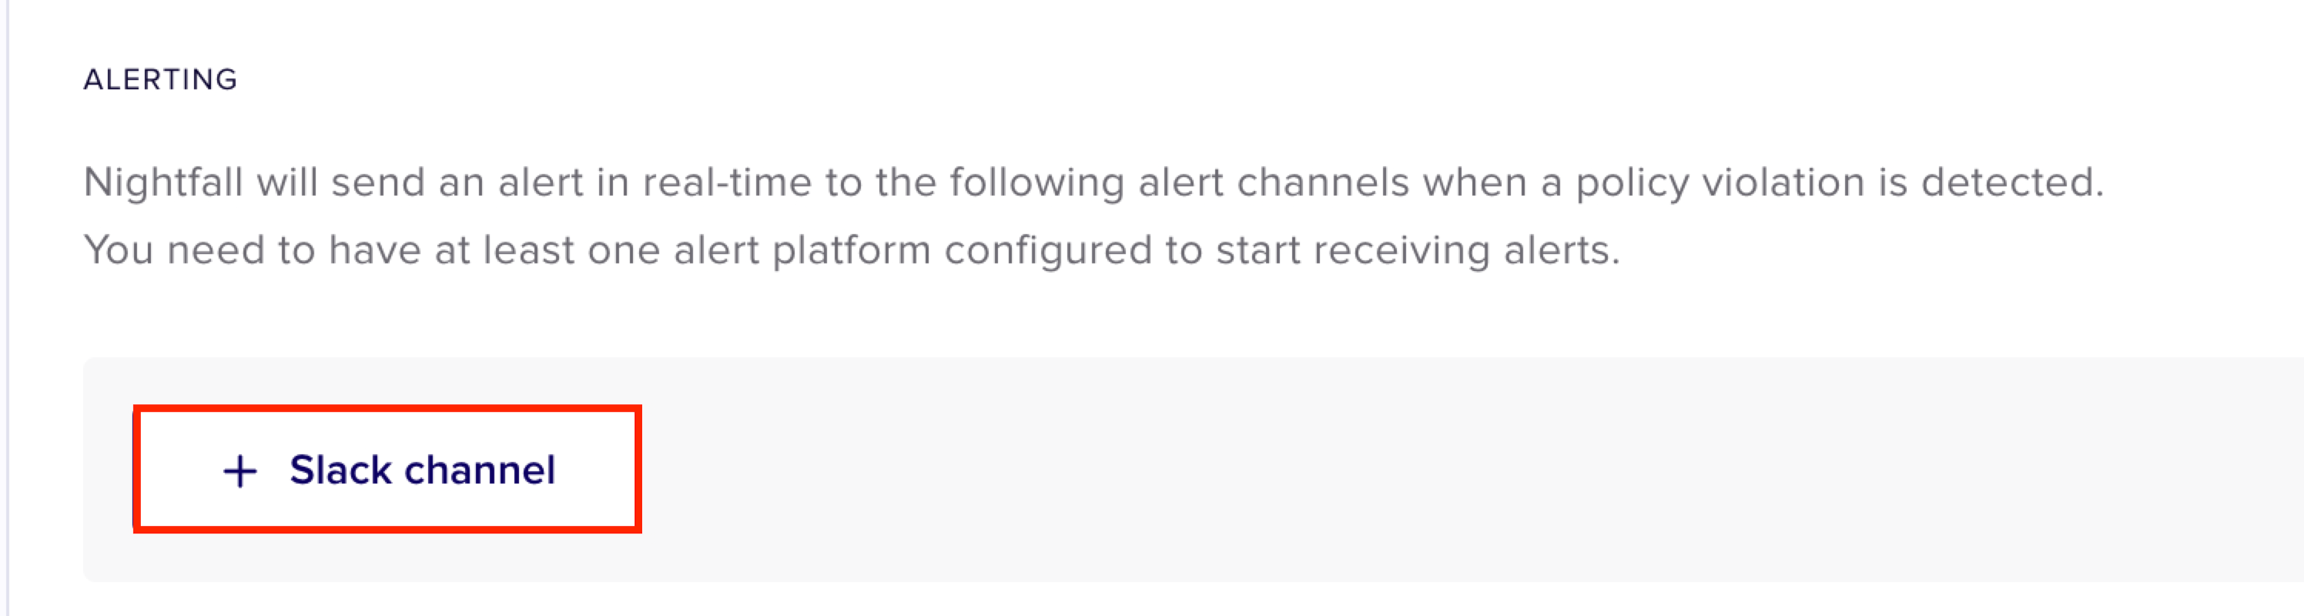Click the ALERTING section heading
Viewport: 2304px width, 616px height.
(160, 80)
